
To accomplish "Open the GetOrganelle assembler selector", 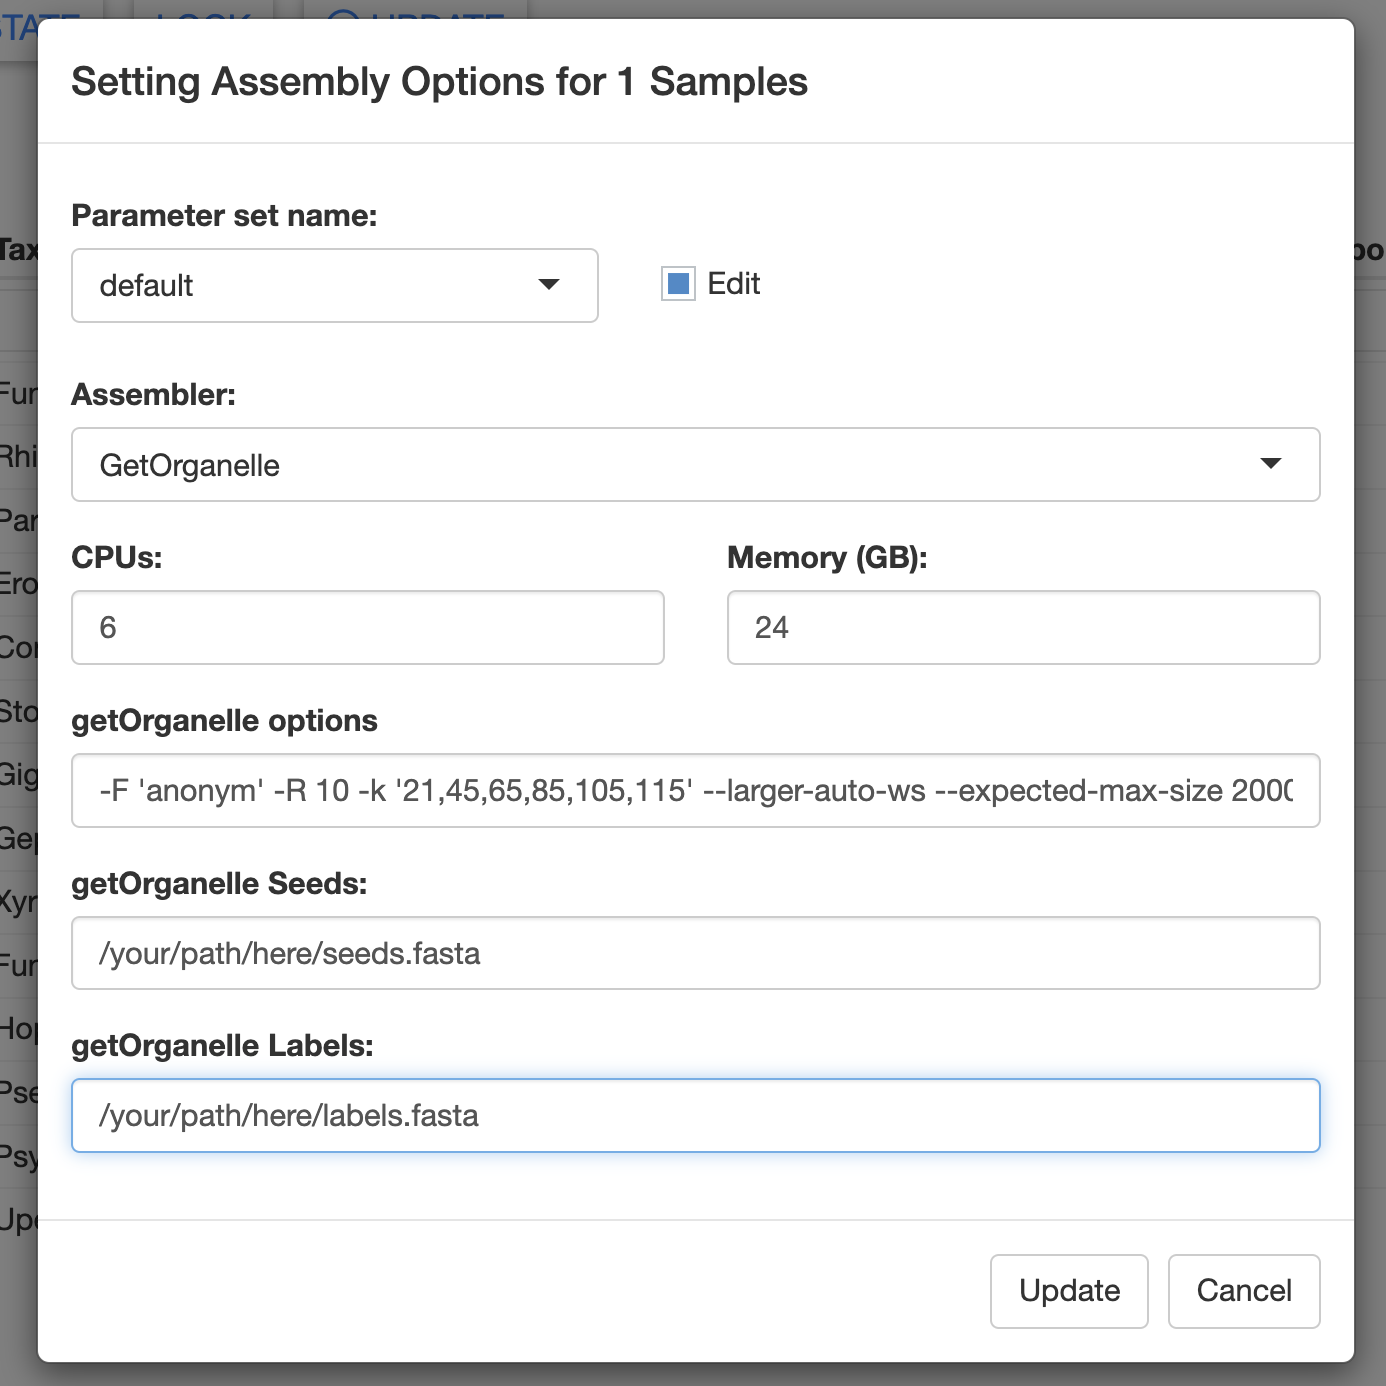I will tap(696, 465).
